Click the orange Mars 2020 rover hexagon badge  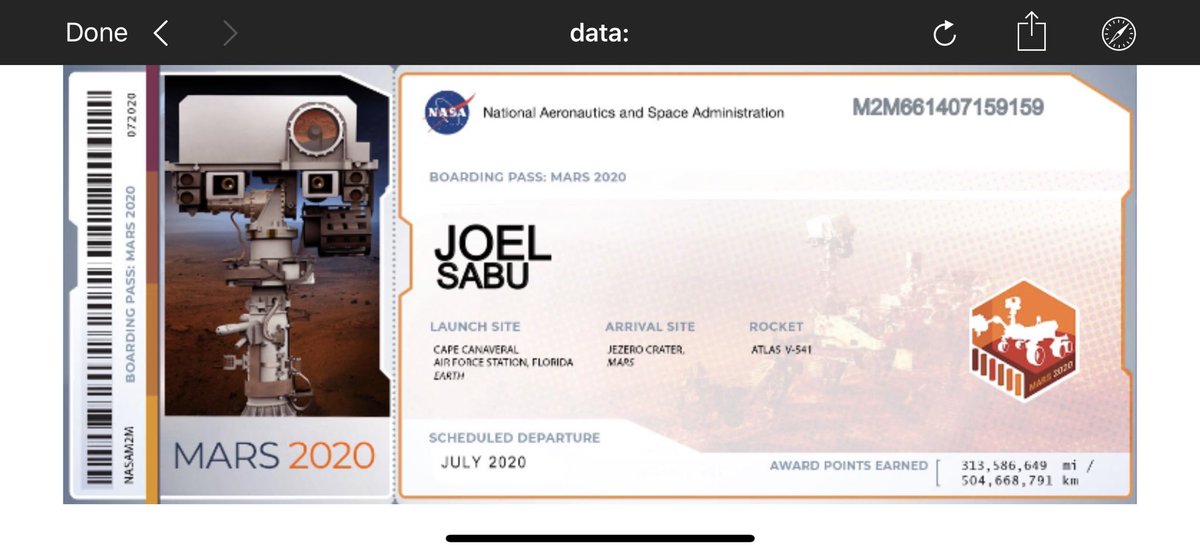click(1023, 341)
